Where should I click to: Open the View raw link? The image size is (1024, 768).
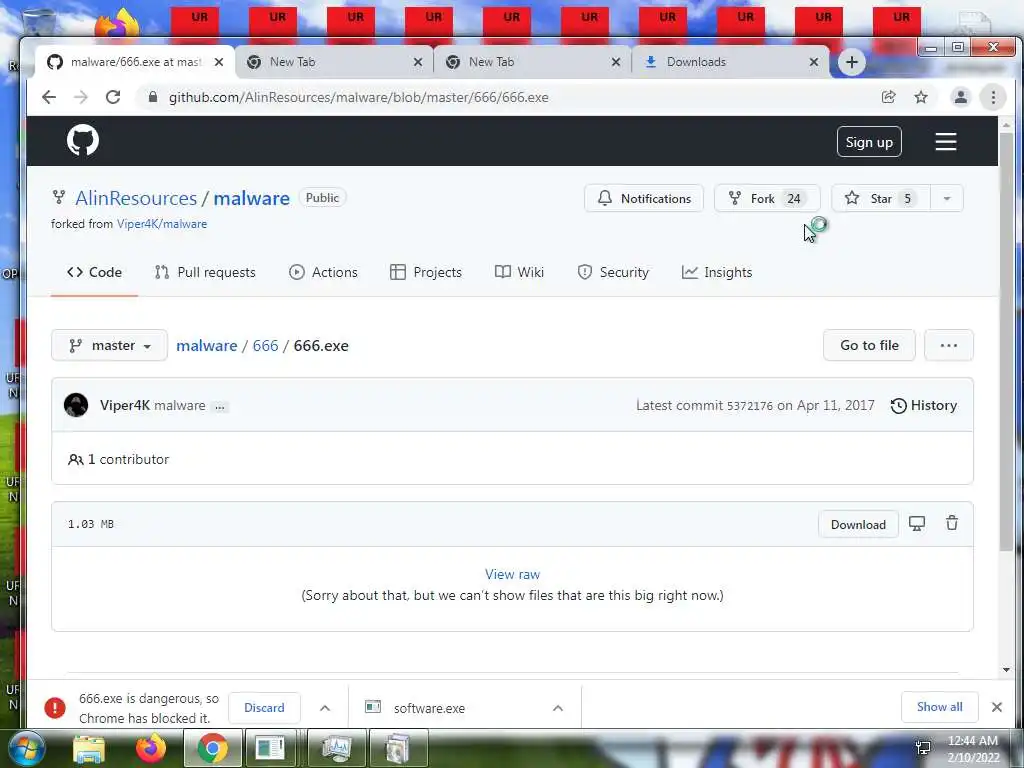point(512,574)
